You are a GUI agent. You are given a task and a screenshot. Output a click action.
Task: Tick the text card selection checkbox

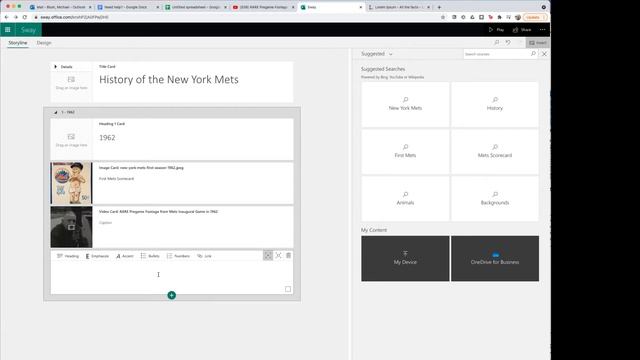click(x=288, y=289)
